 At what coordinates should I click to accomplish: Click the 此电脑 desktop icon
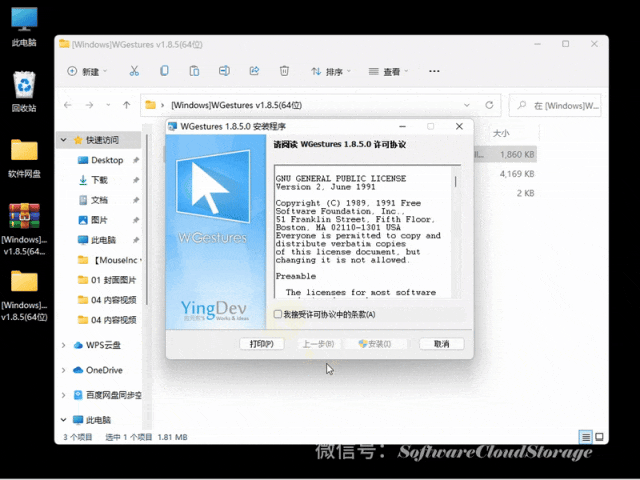[x=24, y=27]
